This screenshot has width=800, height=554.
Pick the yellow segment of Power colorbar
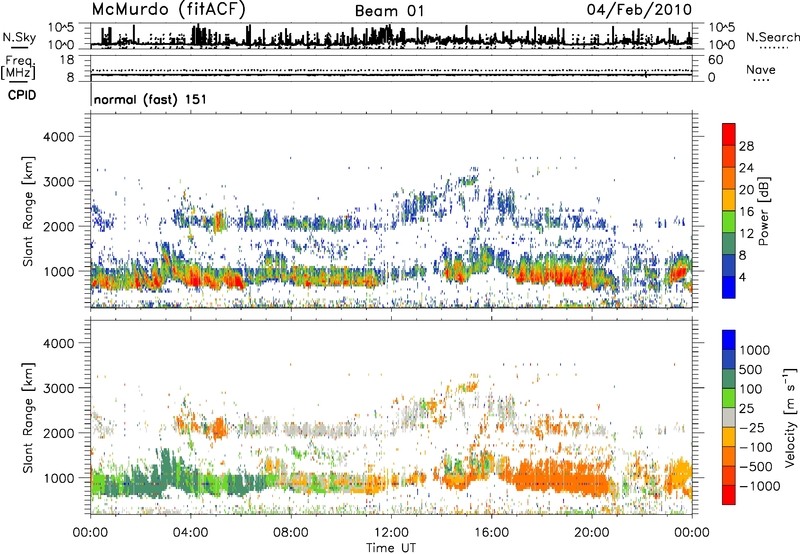[729, 200]
